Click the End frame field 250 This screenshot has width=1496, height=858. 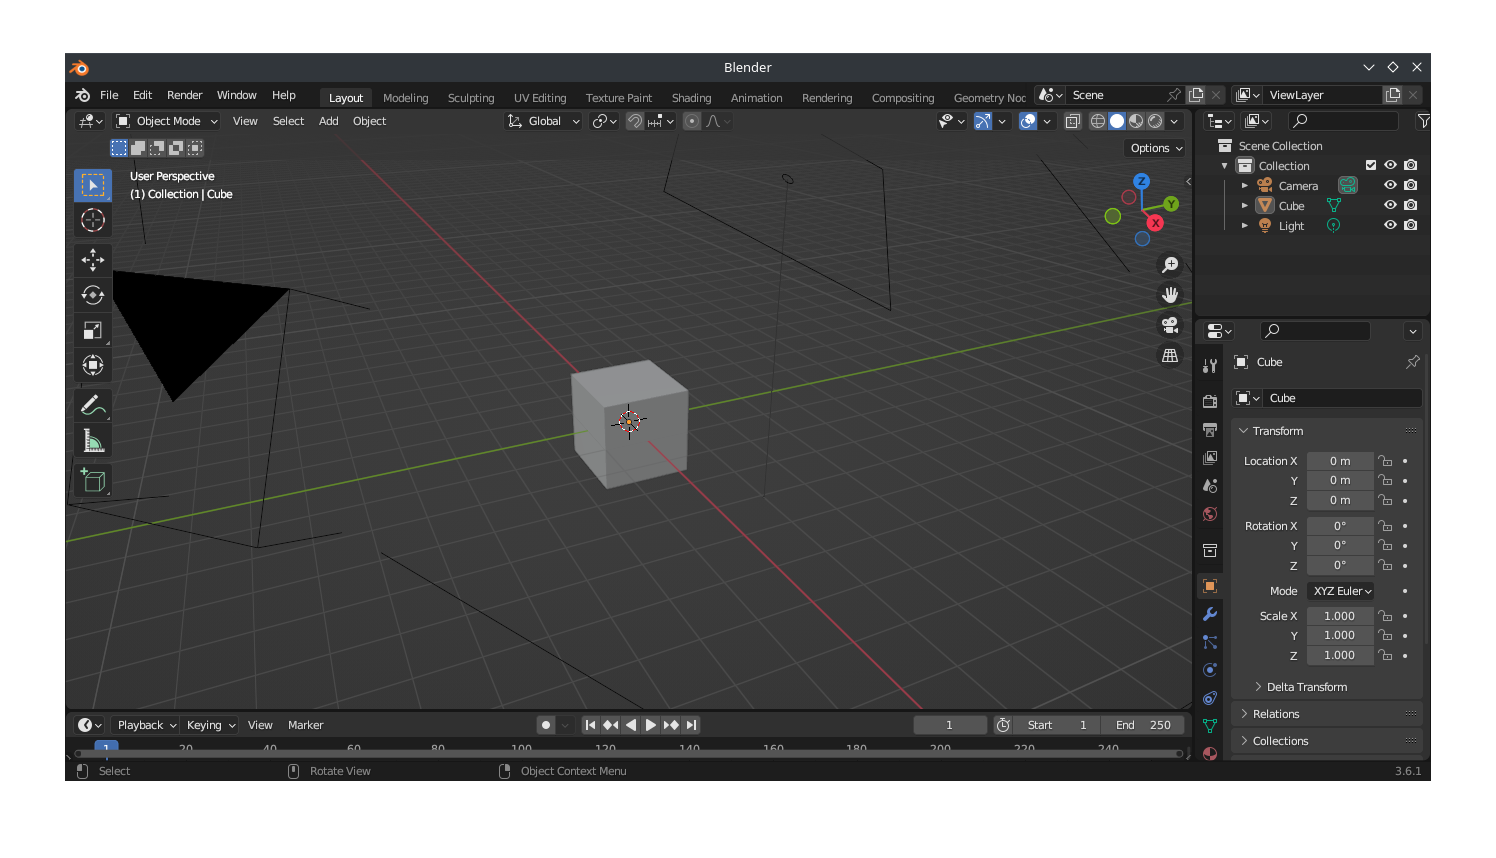point(1143,725)
